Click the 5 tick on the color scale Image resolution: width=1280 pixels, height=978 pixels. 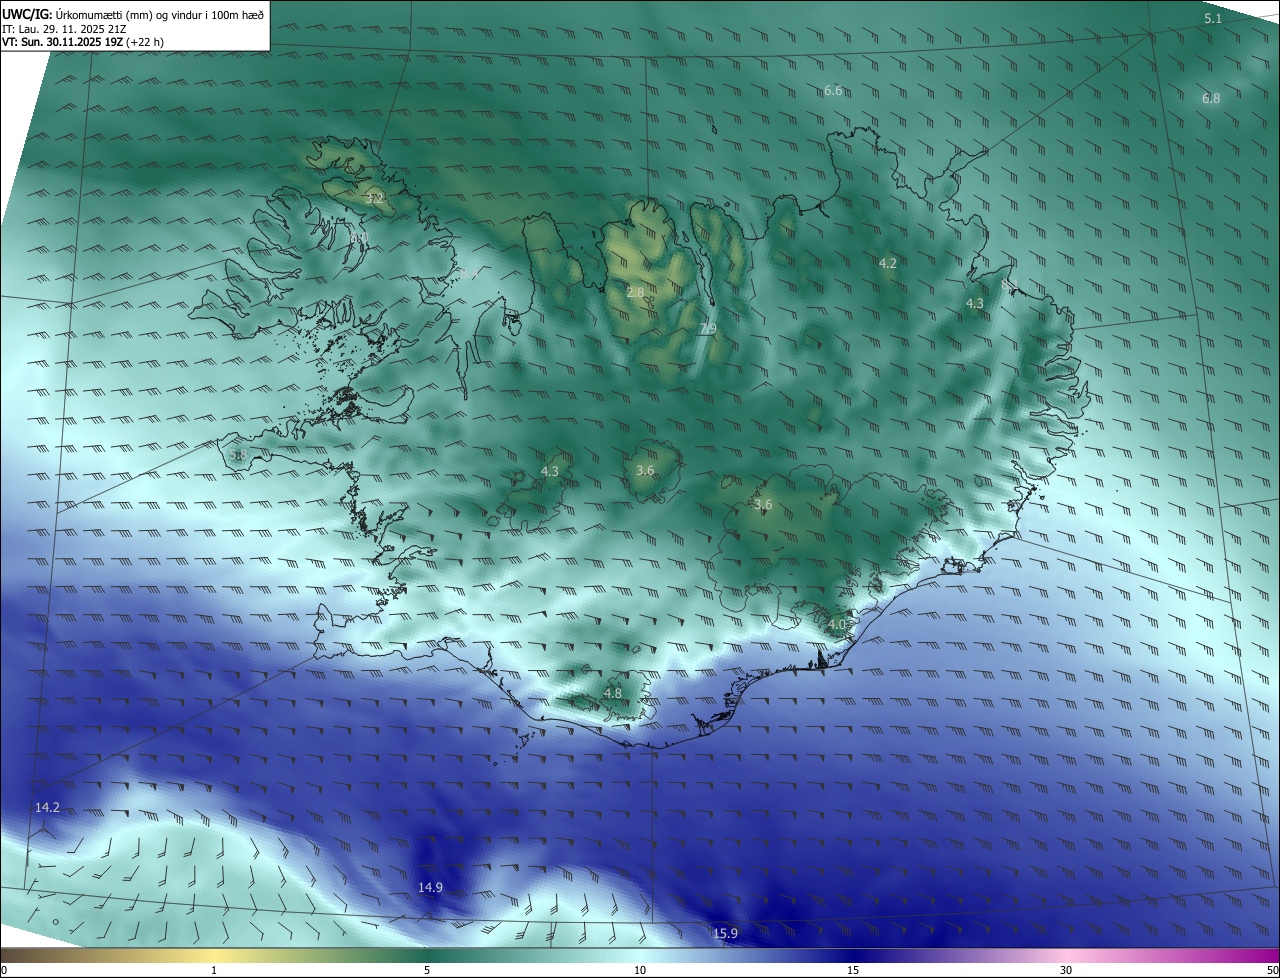coord(427,970)
